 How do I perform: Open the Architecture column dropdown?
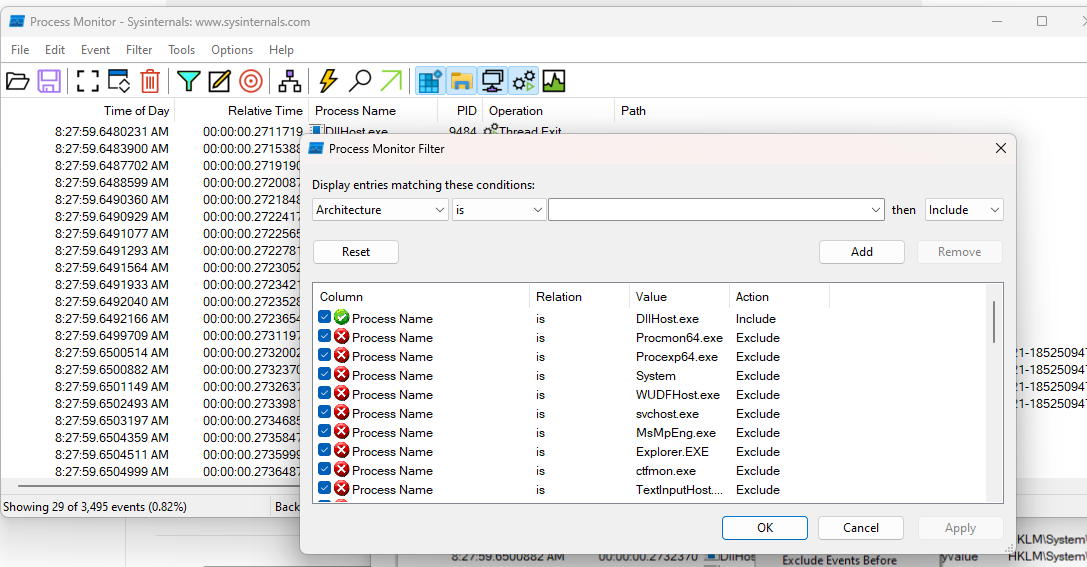point(380,209)
